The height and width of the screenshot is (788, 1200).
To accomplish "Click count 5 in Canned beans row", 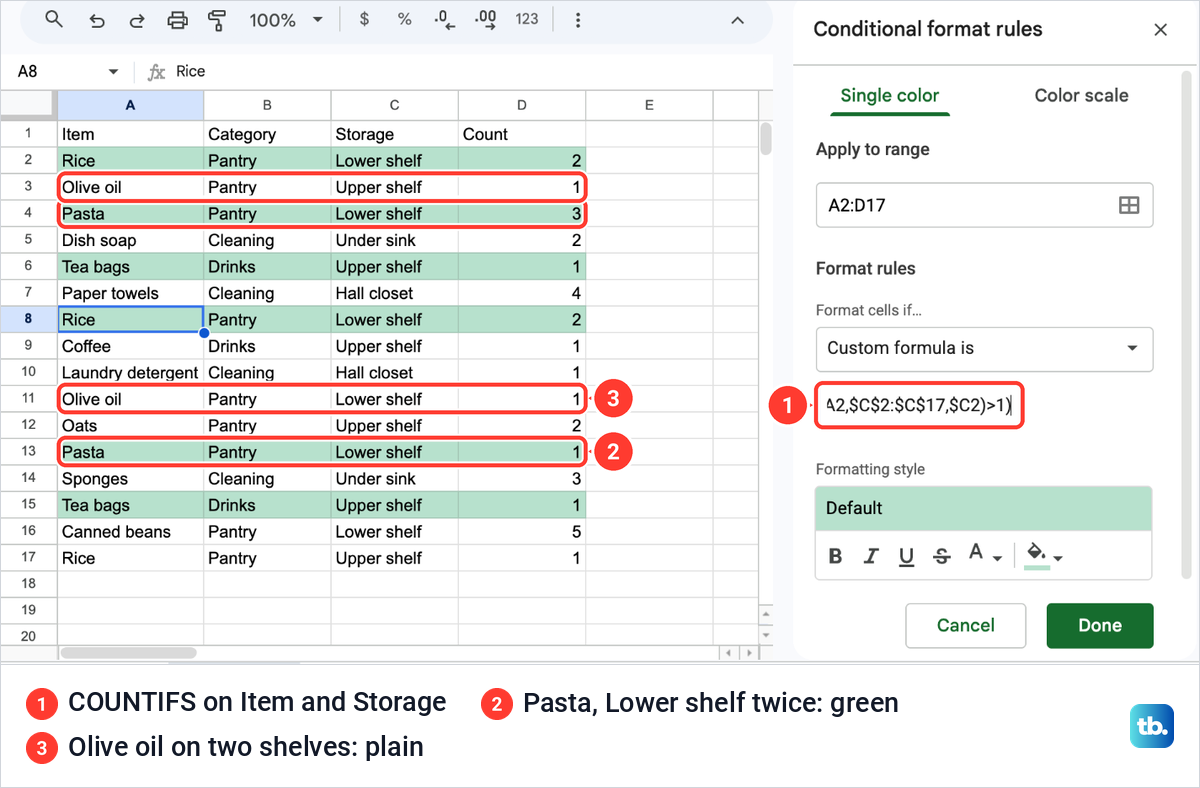I will click(x=521, y=532).
